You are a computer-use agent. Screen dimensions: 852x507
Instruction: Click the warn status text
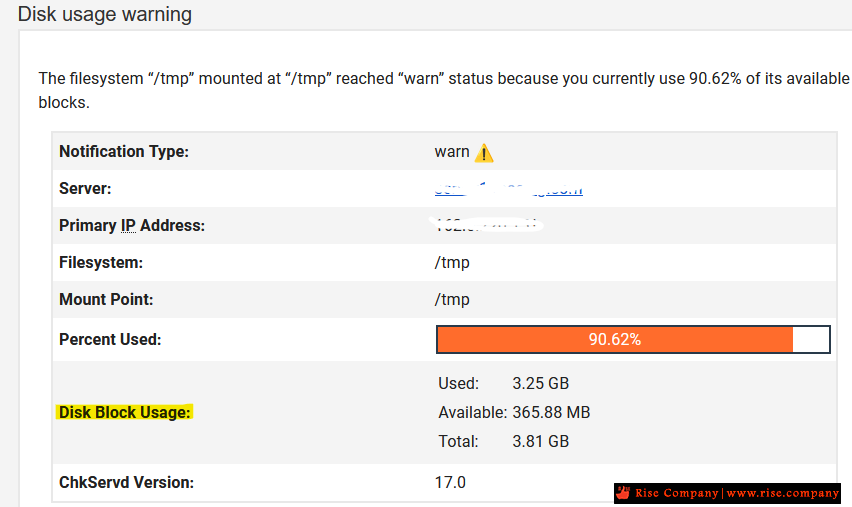(452, 152)
